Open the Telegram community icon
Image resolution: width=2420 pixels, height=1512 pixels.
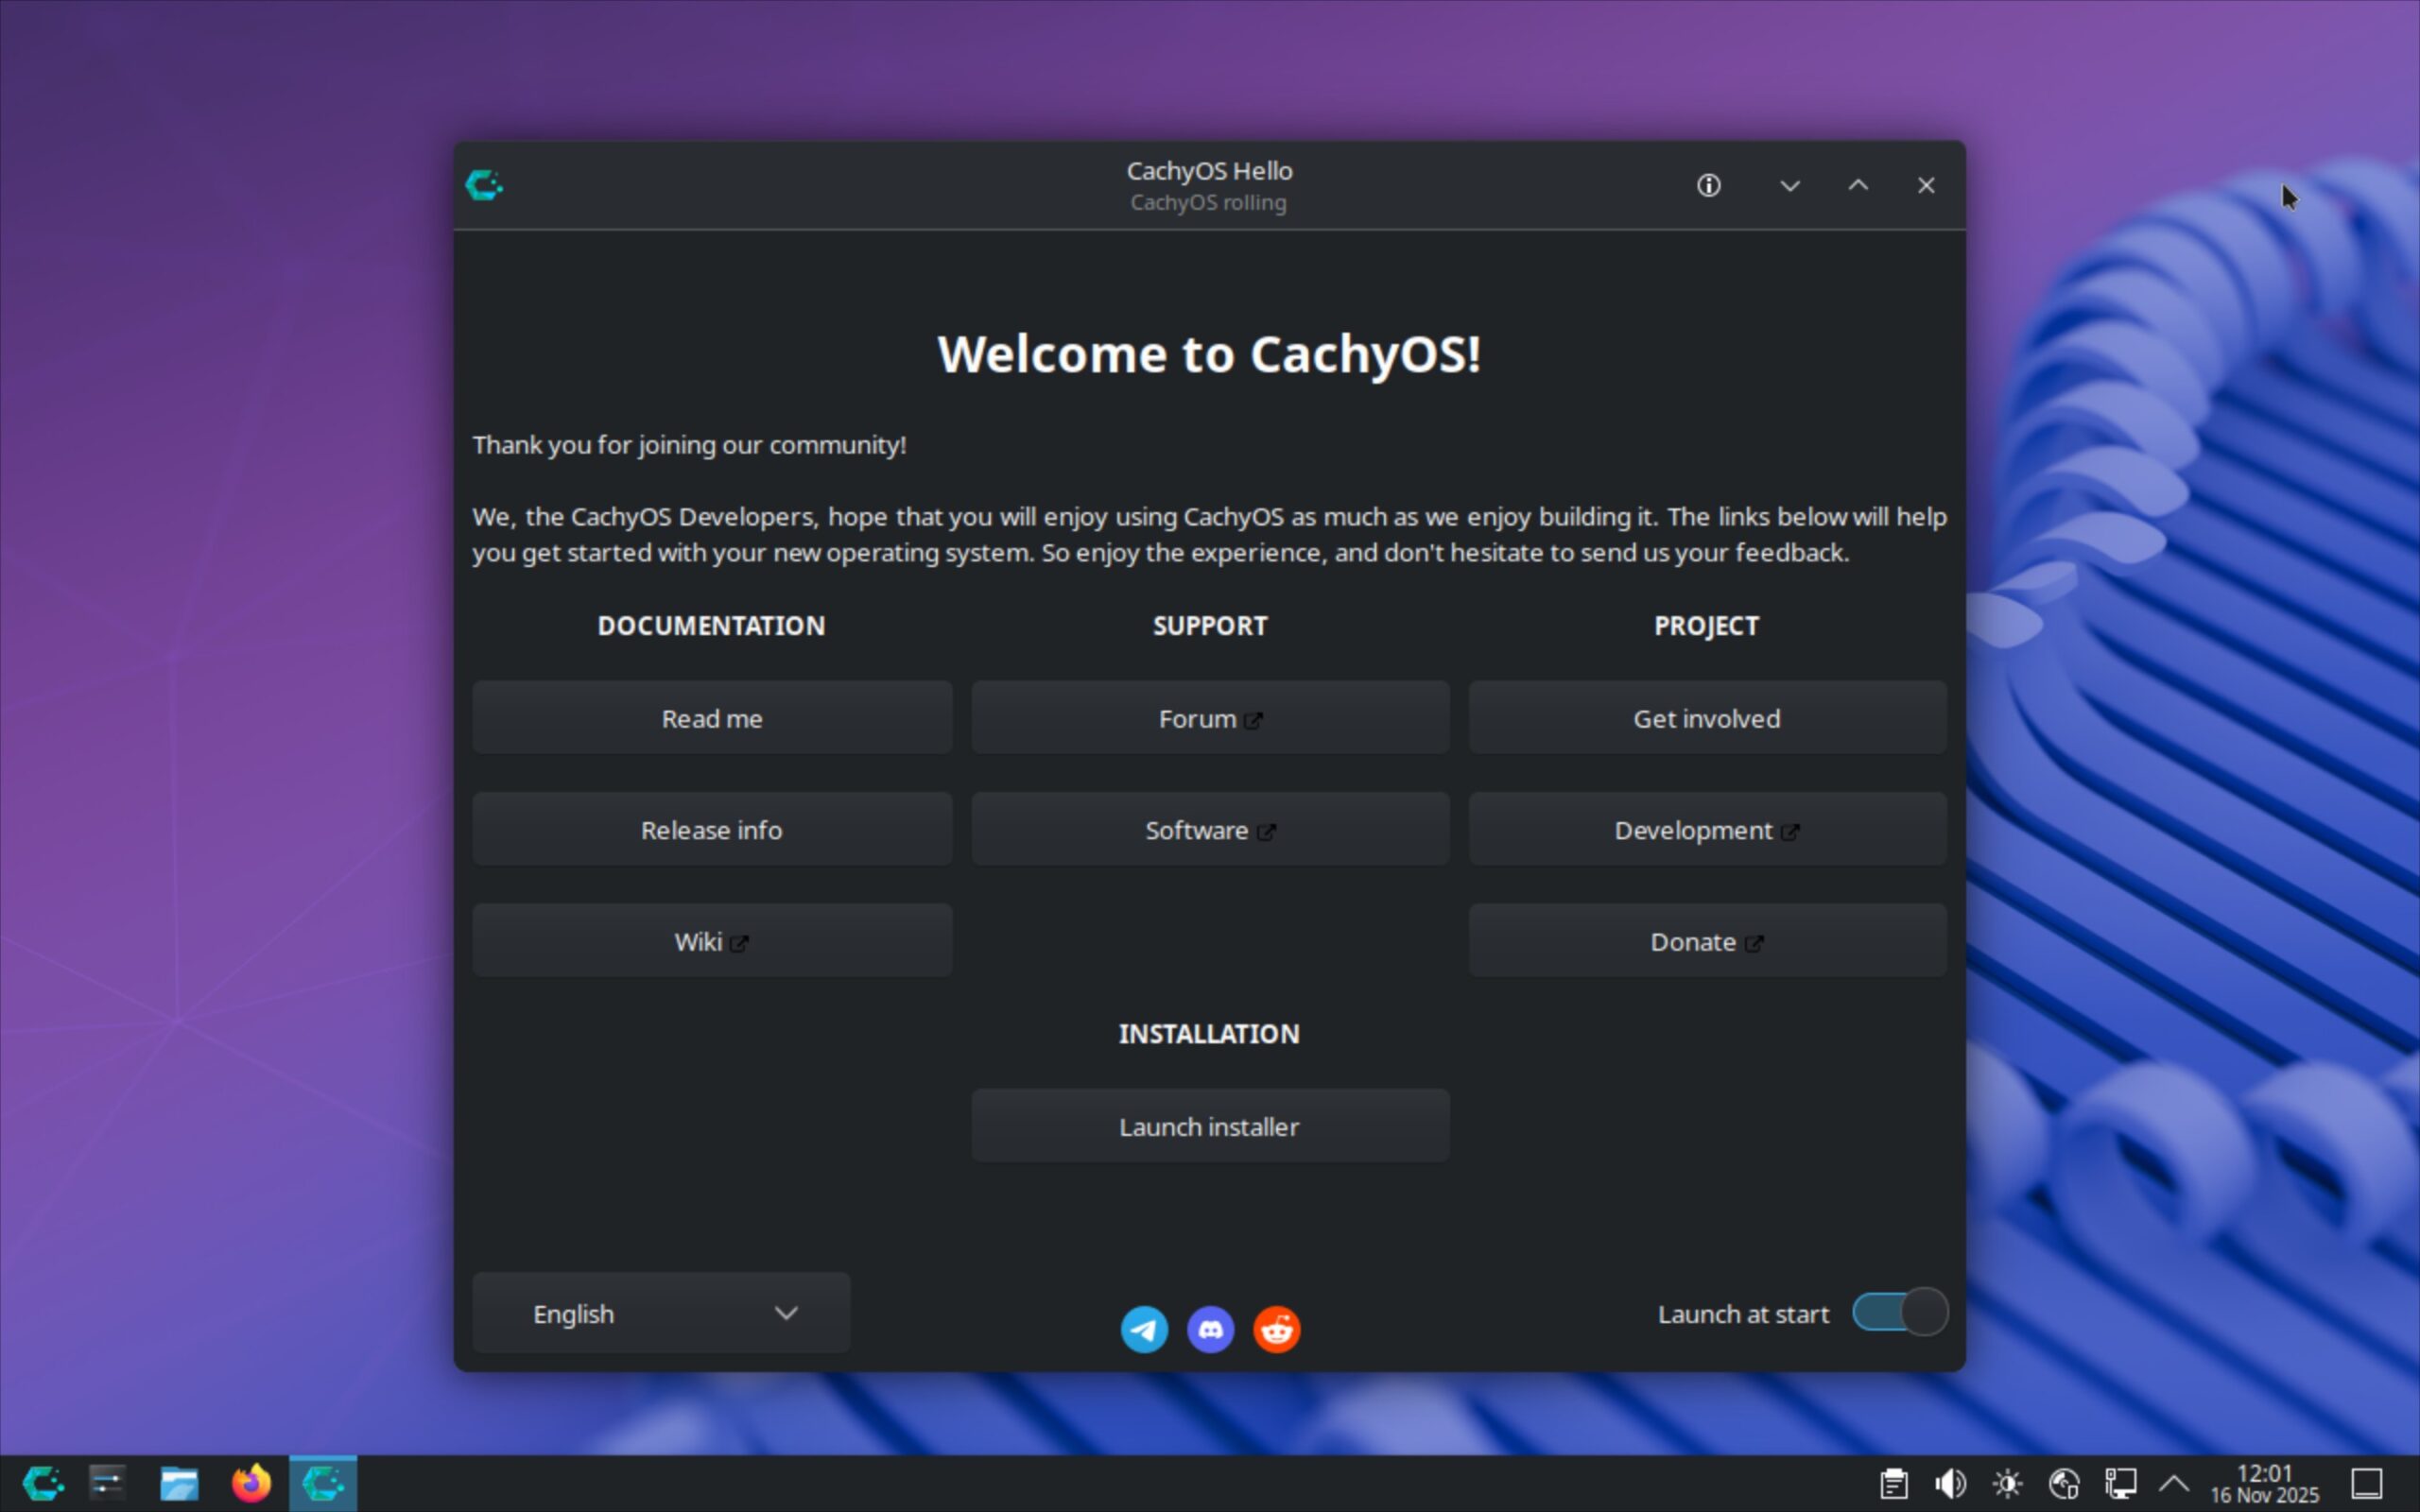[1144, 1329]
